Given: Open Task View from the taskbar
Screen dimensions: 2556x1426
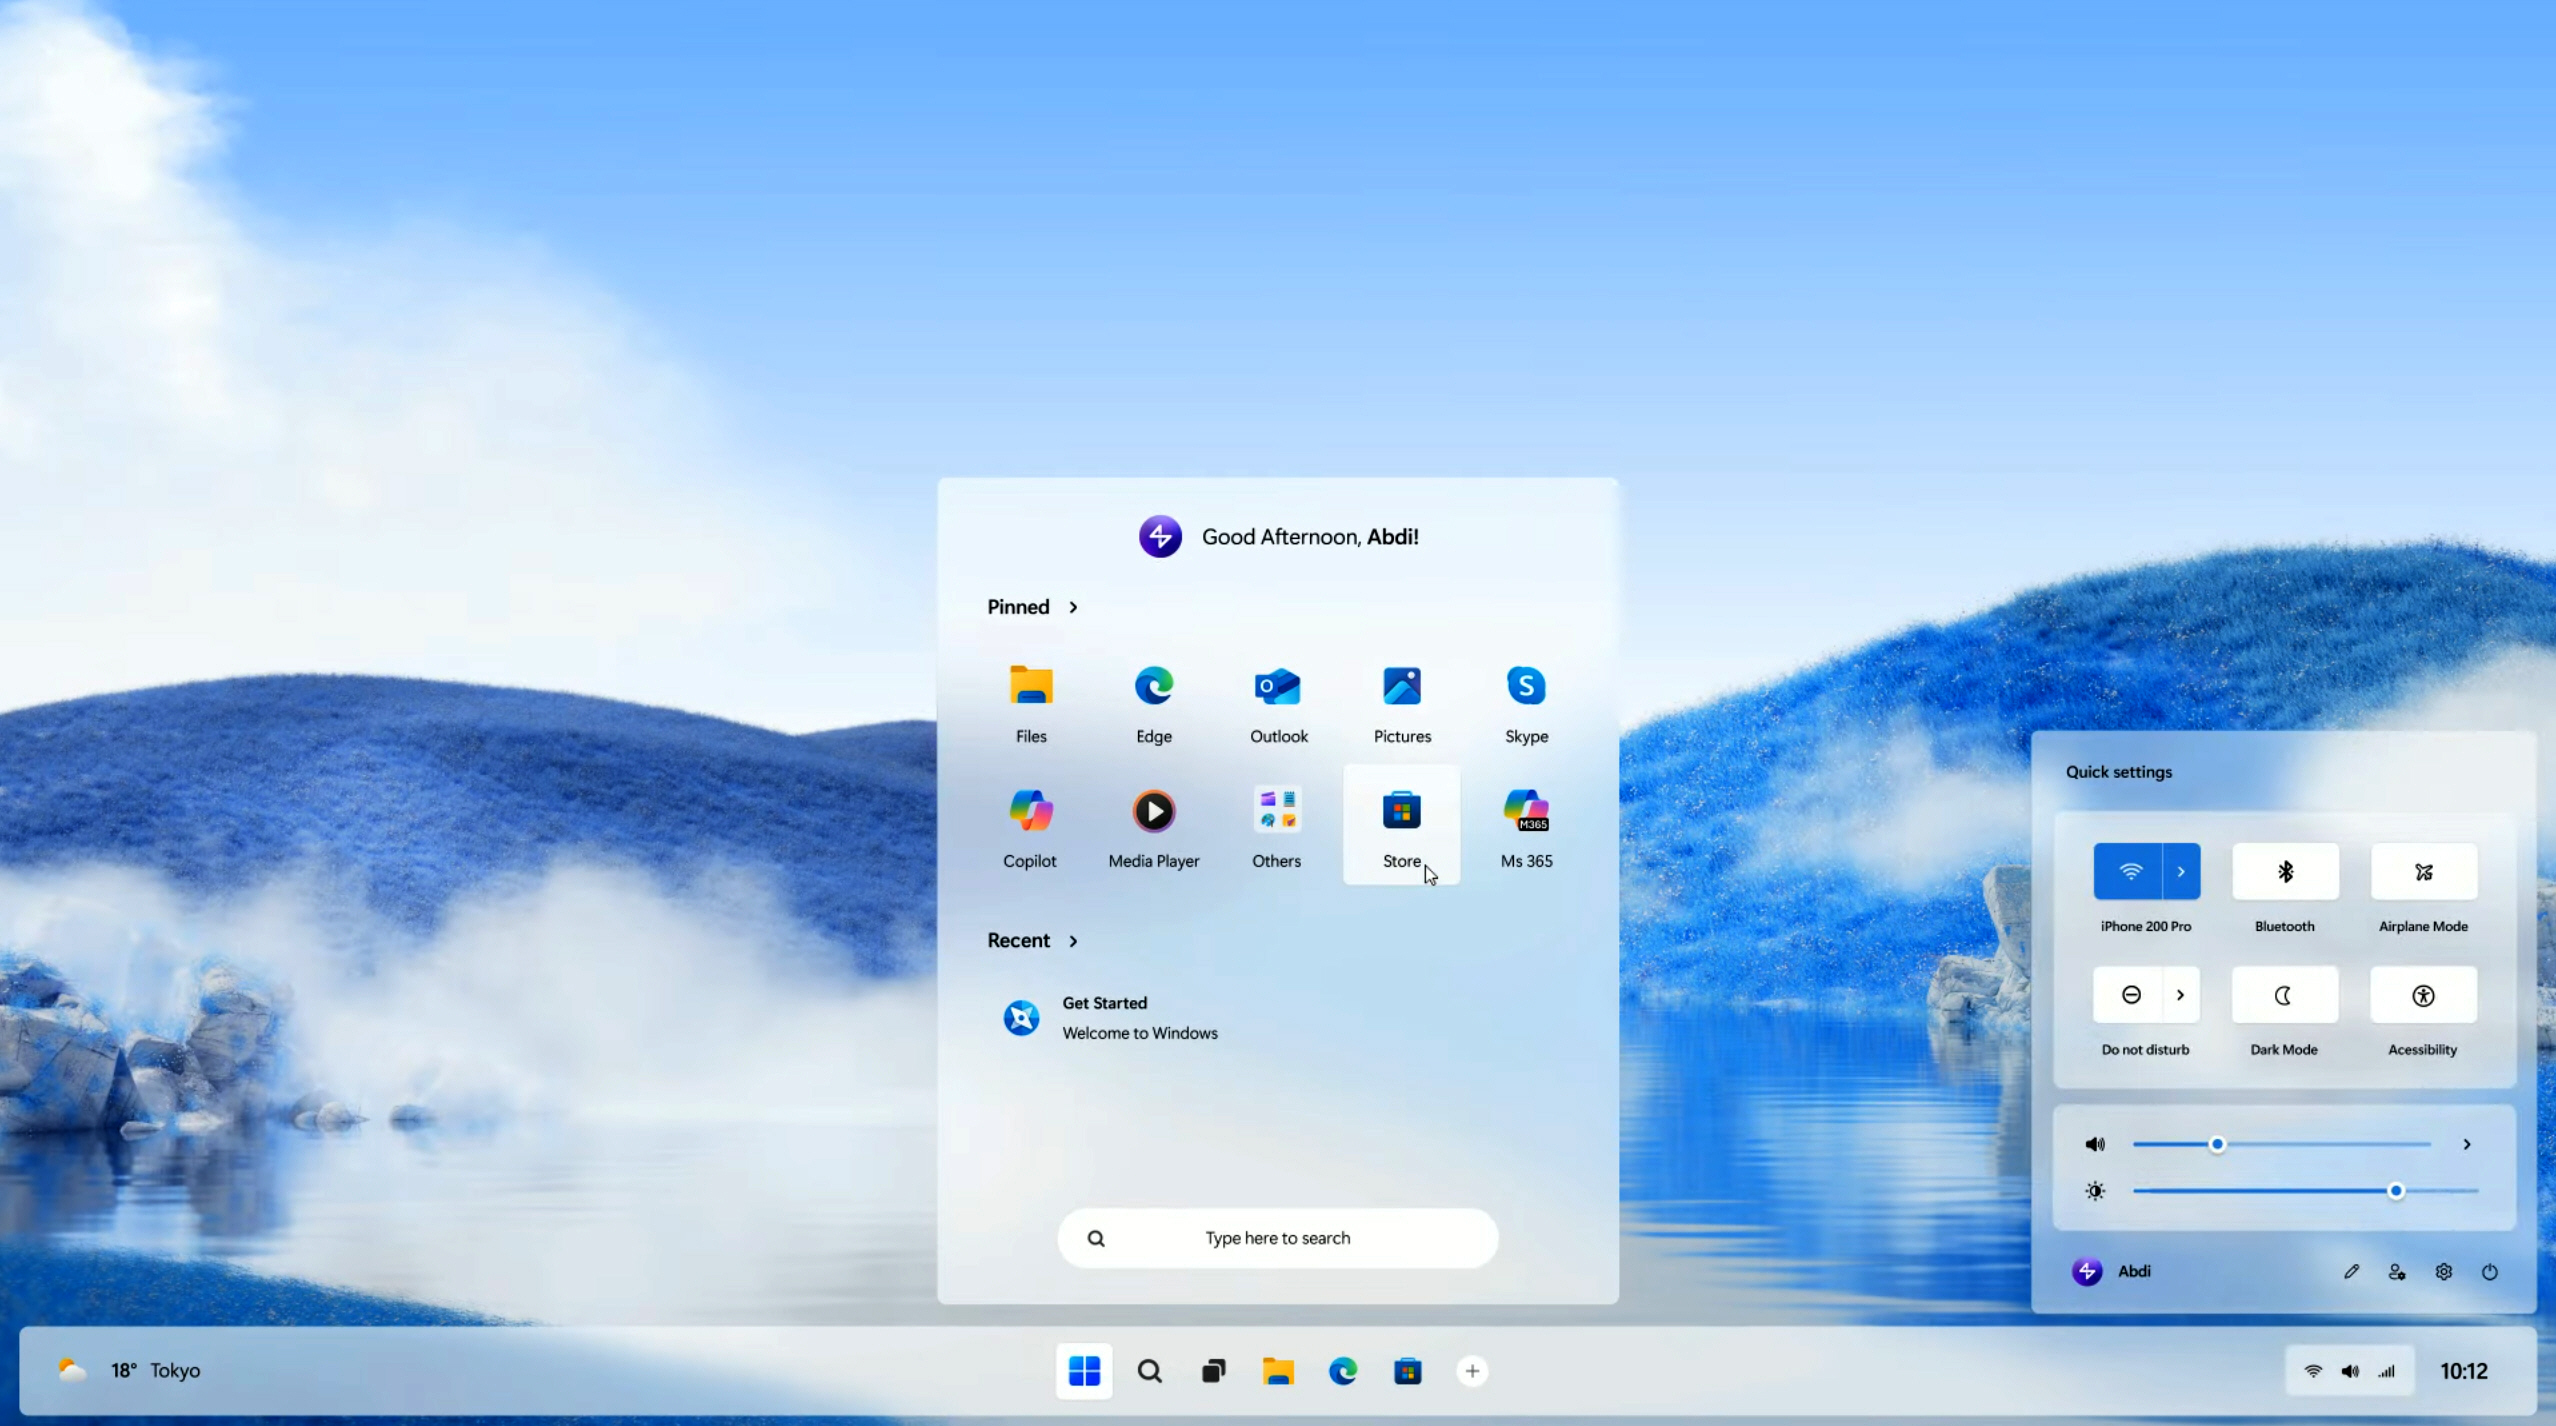Looking at the screenshot, I should (1212, 1371).
